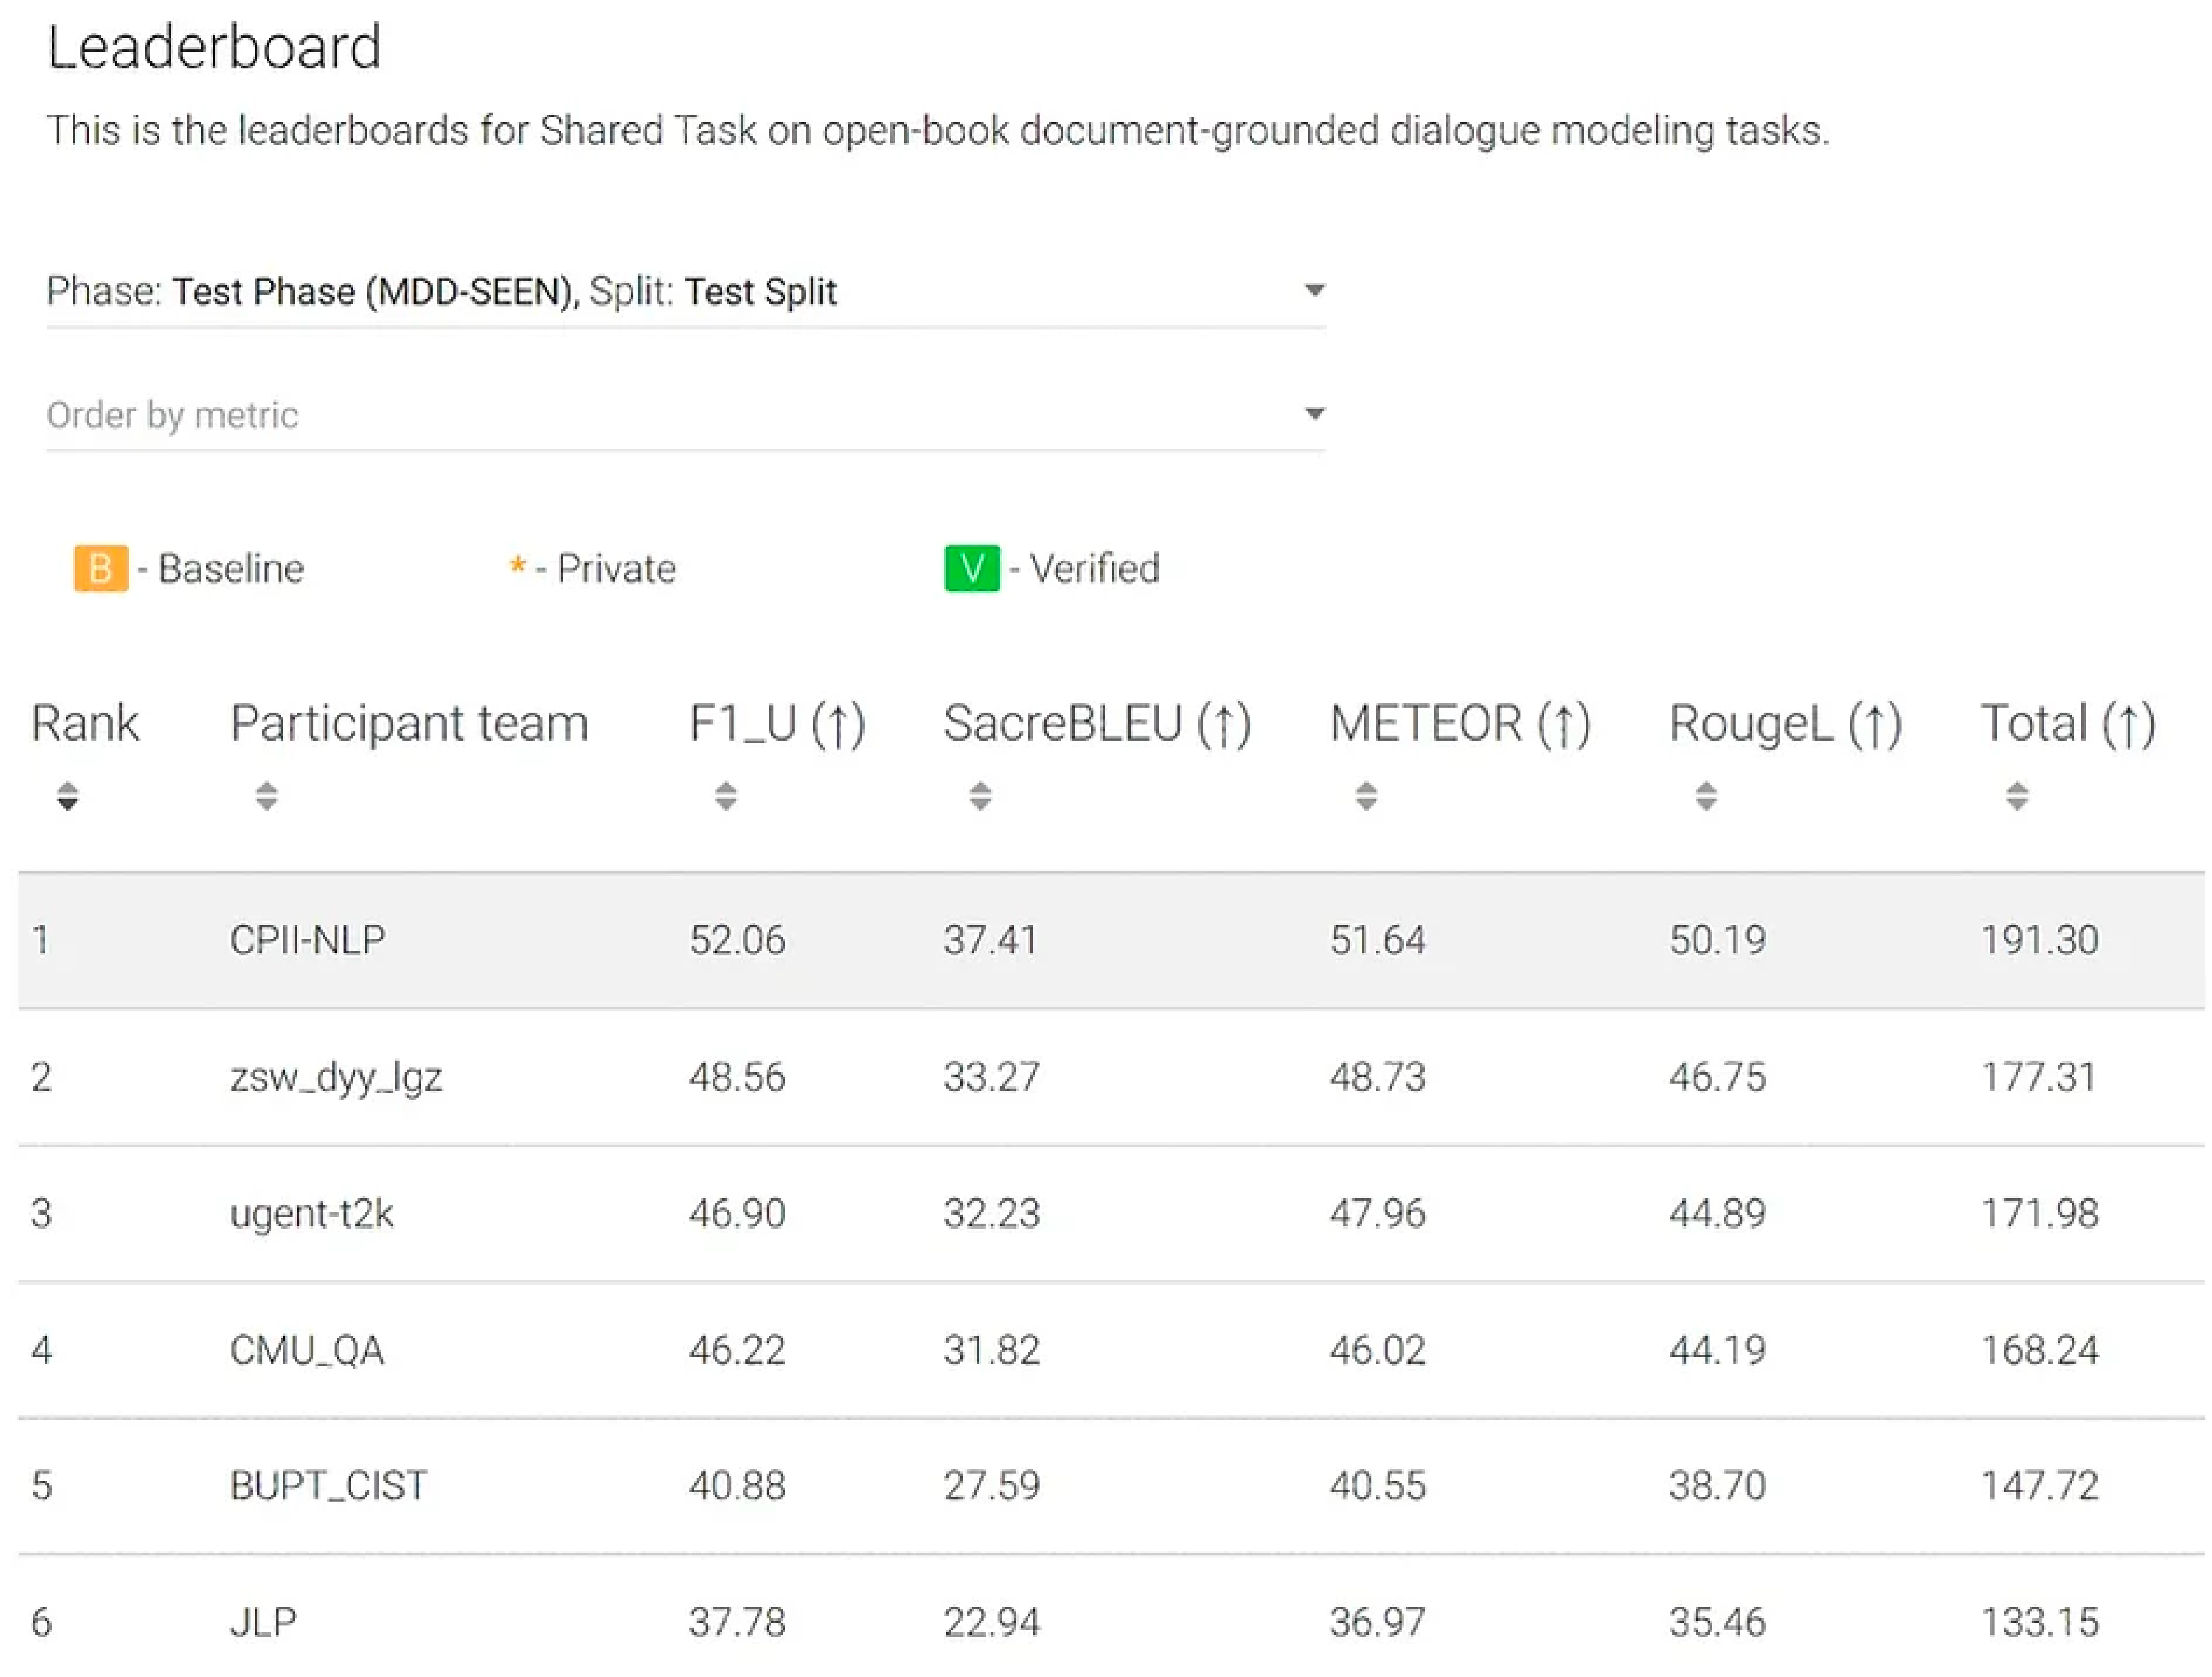Click the SacreBLEU column header
Image resolution: width=2212 pixels, height=1677 pixels.
click(1097, 723)
